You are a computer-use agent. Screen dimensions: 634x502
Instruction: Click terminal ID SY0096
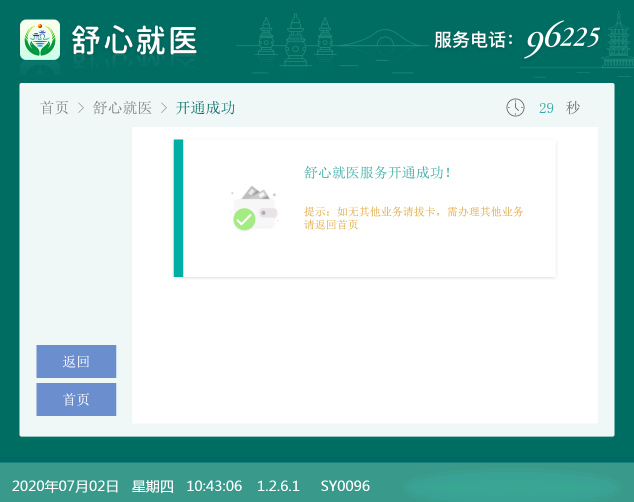pyautogui.click(x=345, y=486)
